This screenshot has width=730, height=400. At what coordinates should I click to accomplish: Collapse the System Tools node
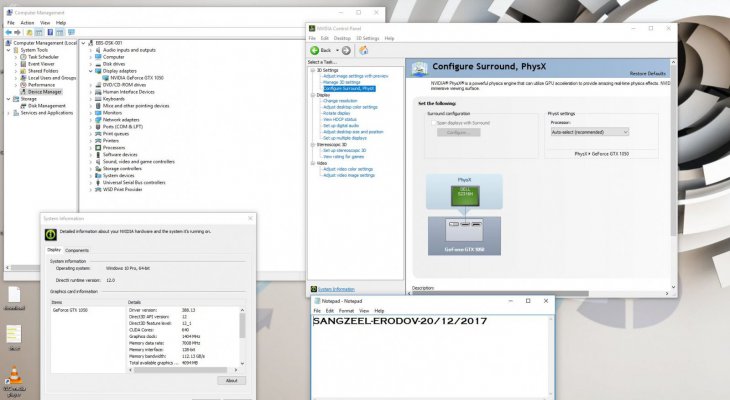pos(8,50)
